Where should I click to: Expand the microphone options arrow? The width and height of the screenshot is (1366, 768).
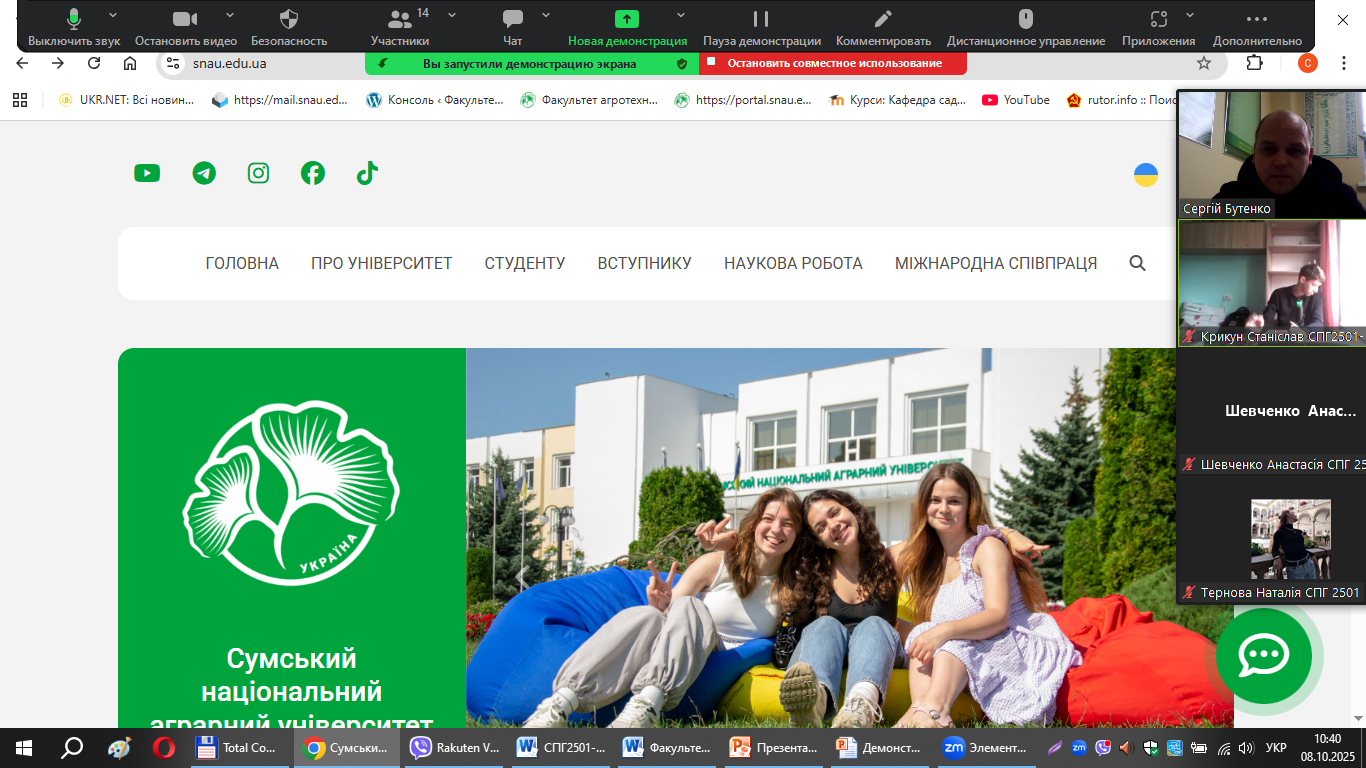[113, 15]
